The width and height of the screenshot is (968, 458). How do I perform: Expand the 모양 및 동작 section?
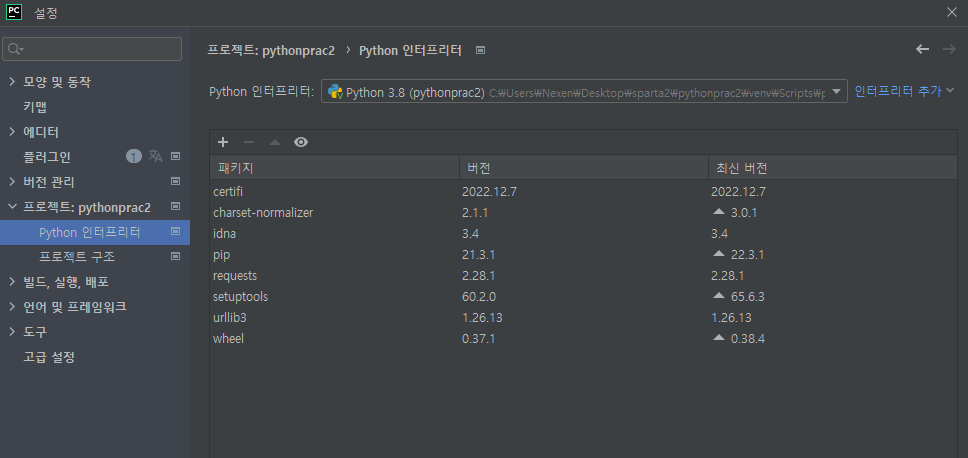(x=12, y=81)
